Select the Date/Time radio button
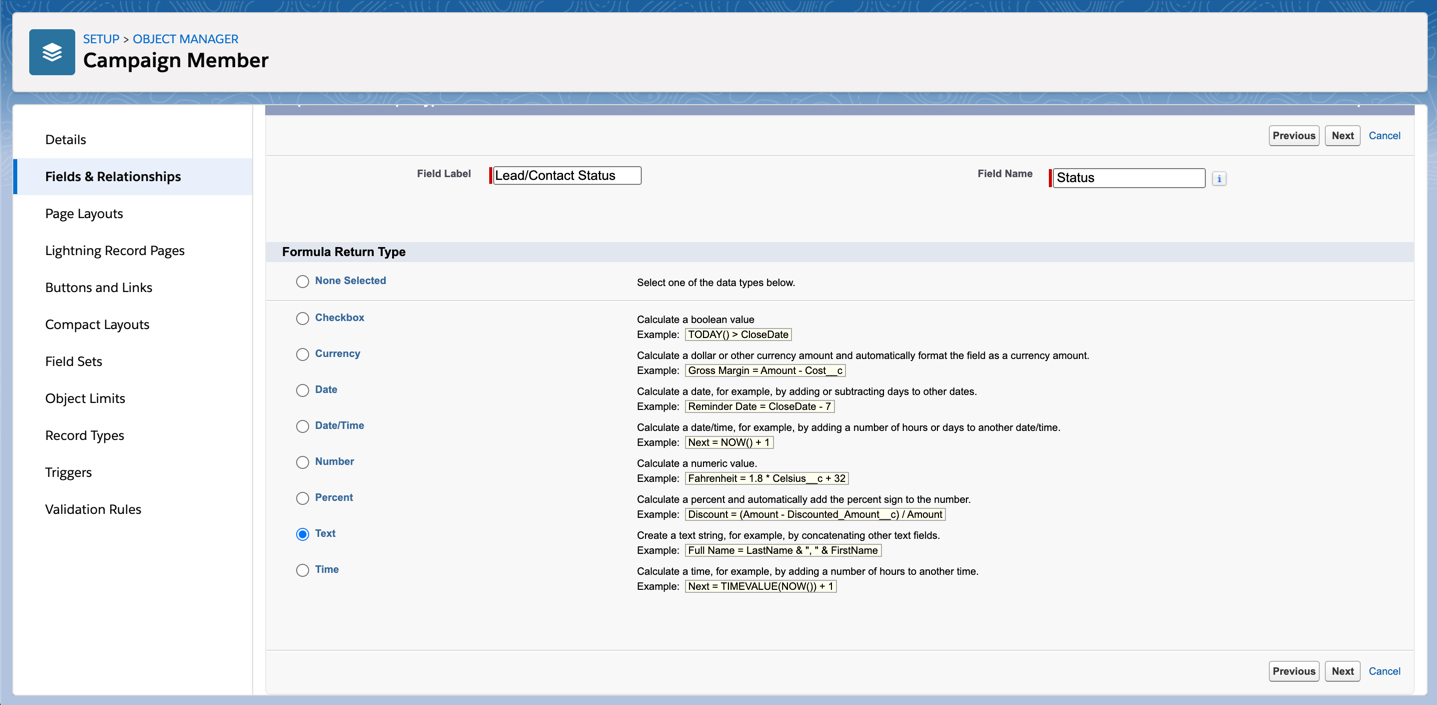 click(x=302, y=427)
